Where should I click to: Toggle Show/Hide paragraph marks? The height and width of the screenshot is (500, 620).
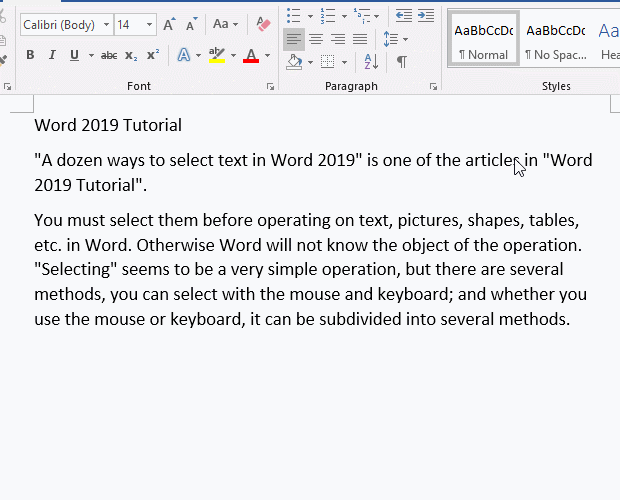tap(402, 62)
